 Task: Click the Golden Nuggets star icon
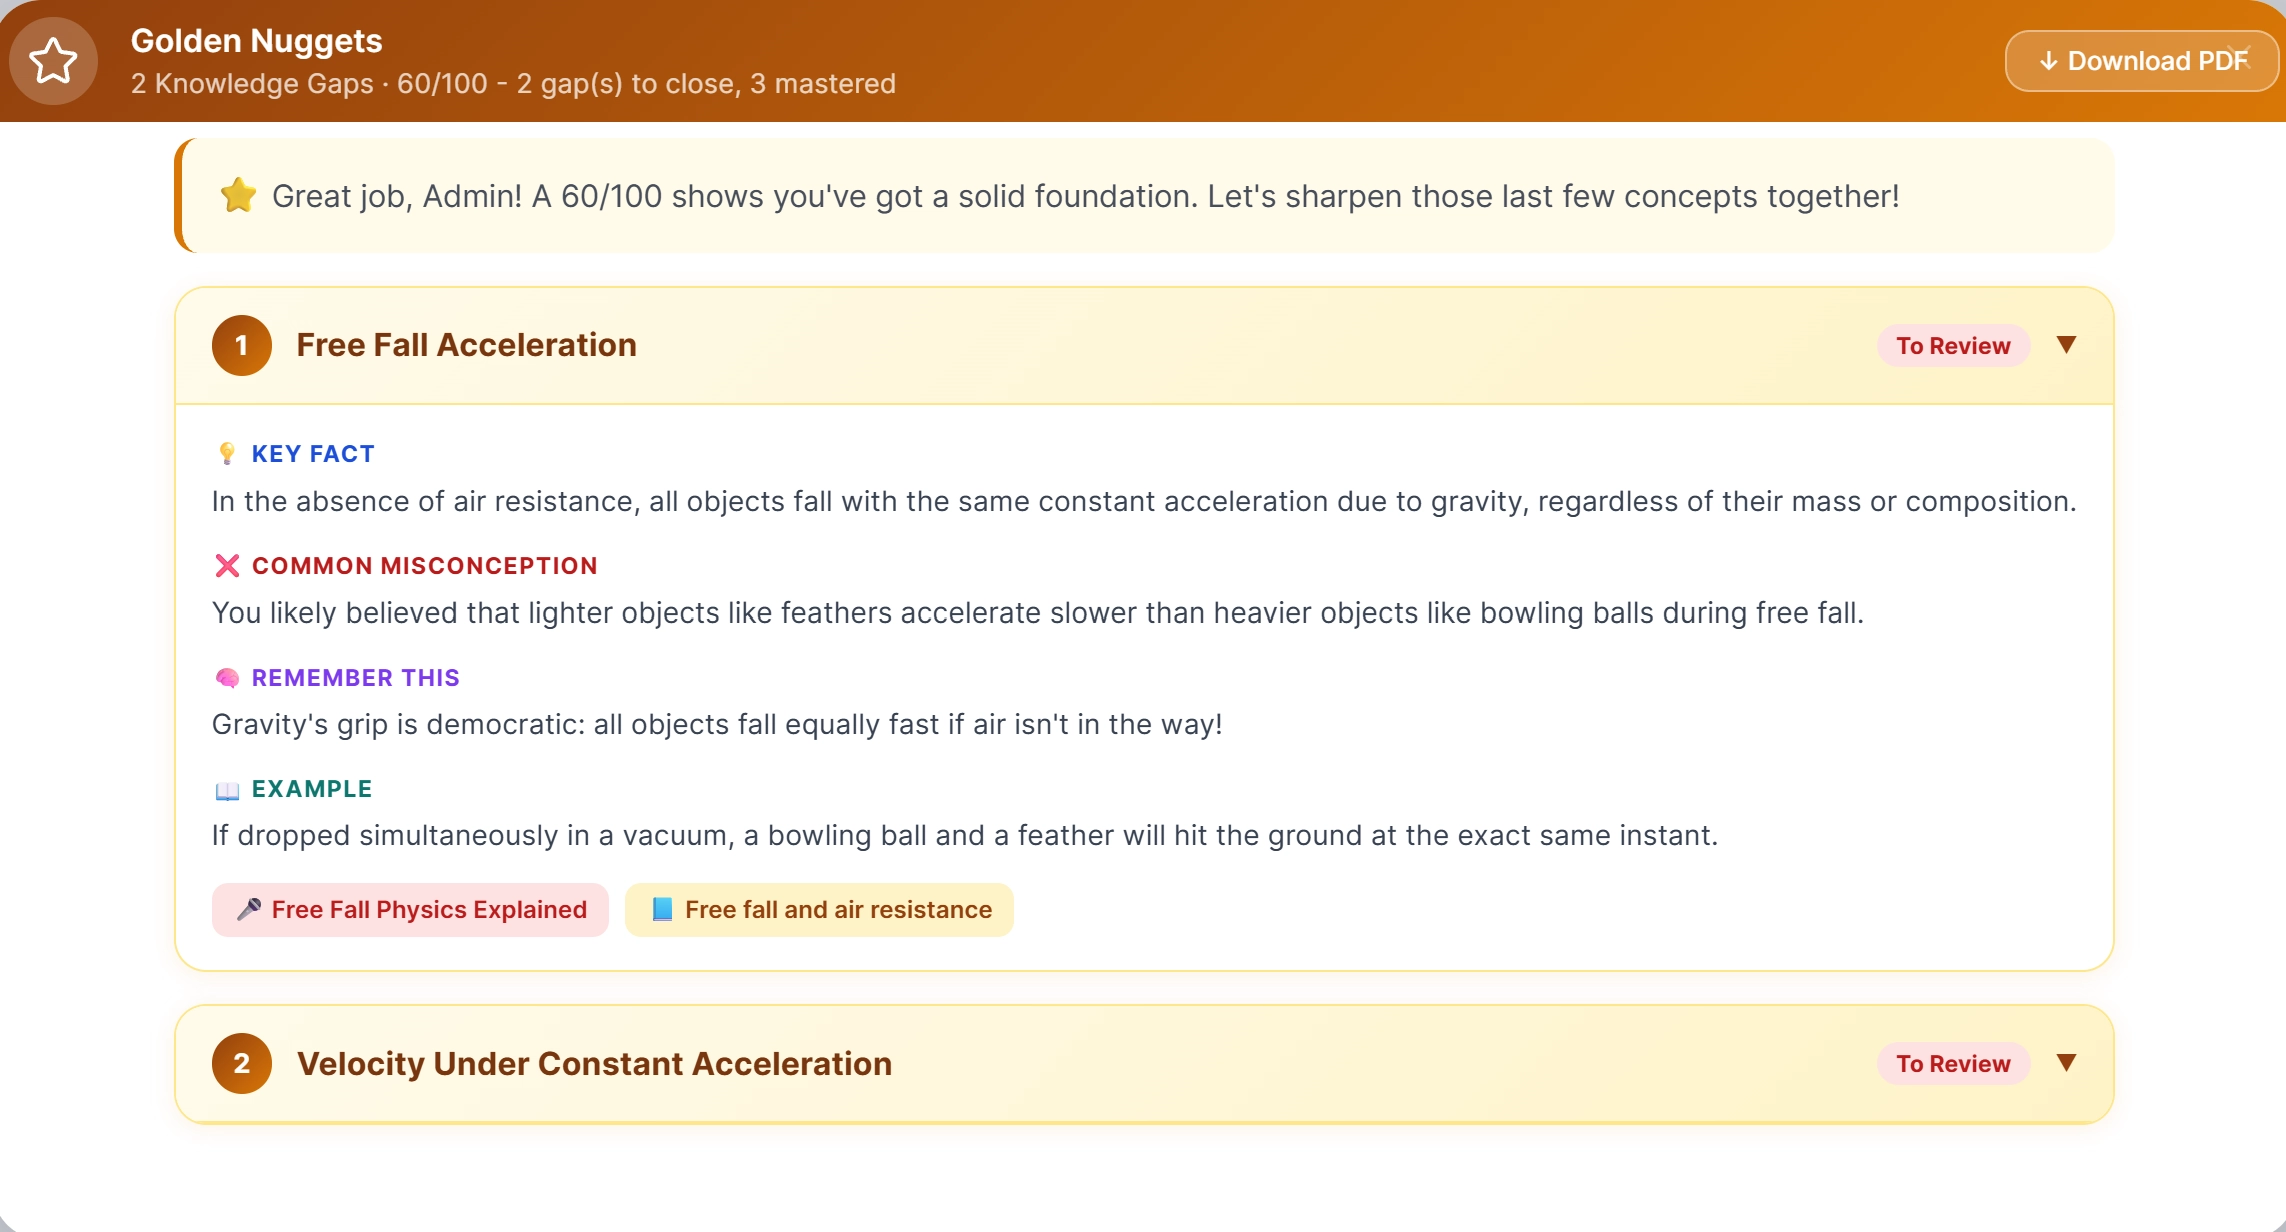point(53,61)
